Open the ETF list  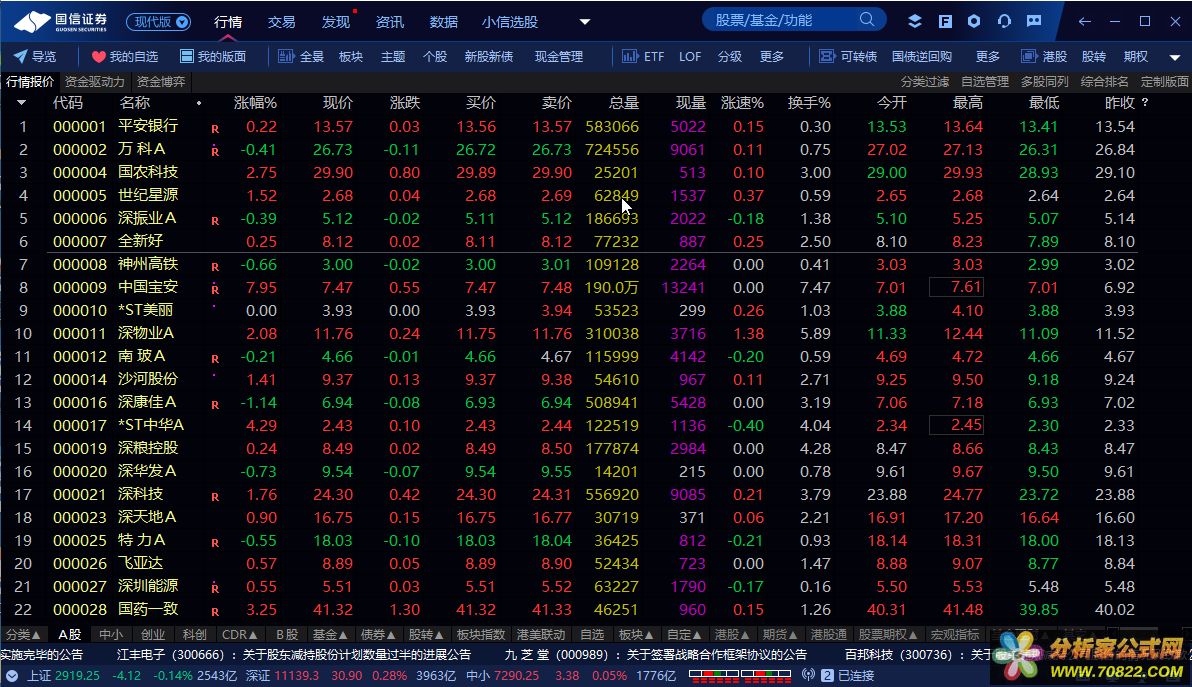[x=643, y=56]
